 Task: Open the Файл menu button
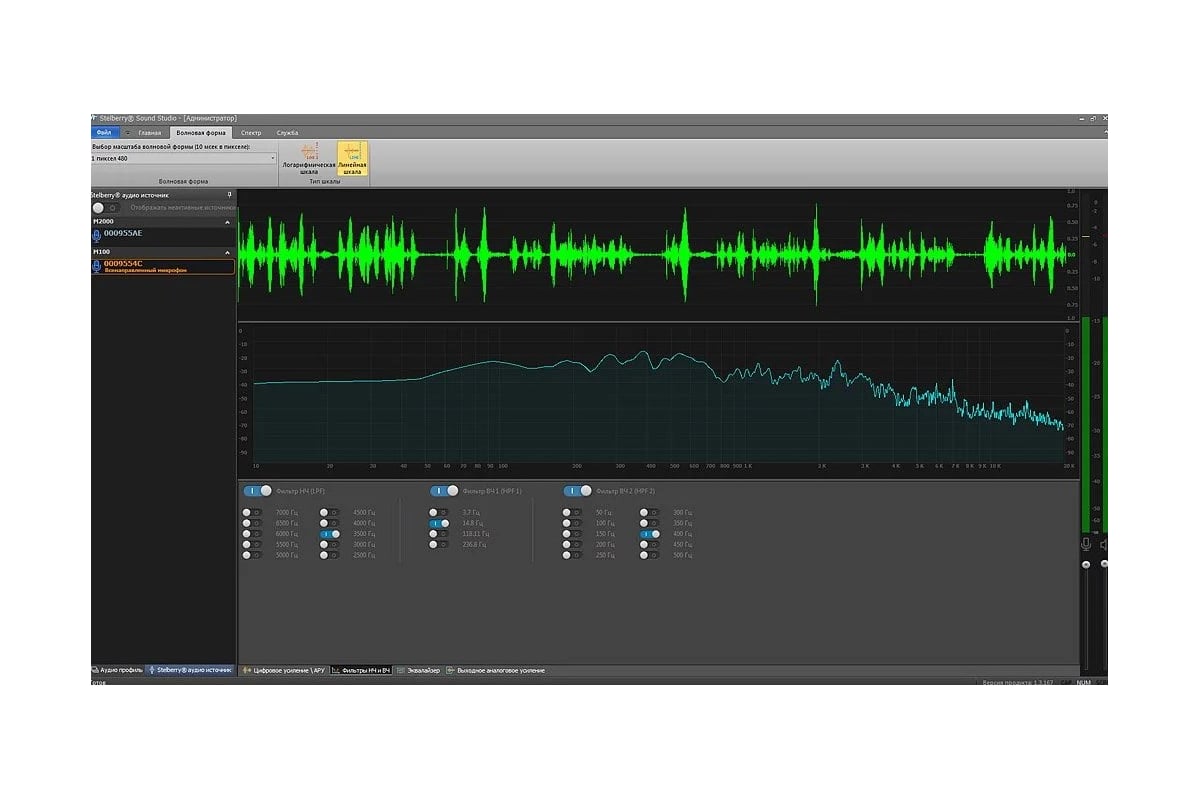pos(104,132)
